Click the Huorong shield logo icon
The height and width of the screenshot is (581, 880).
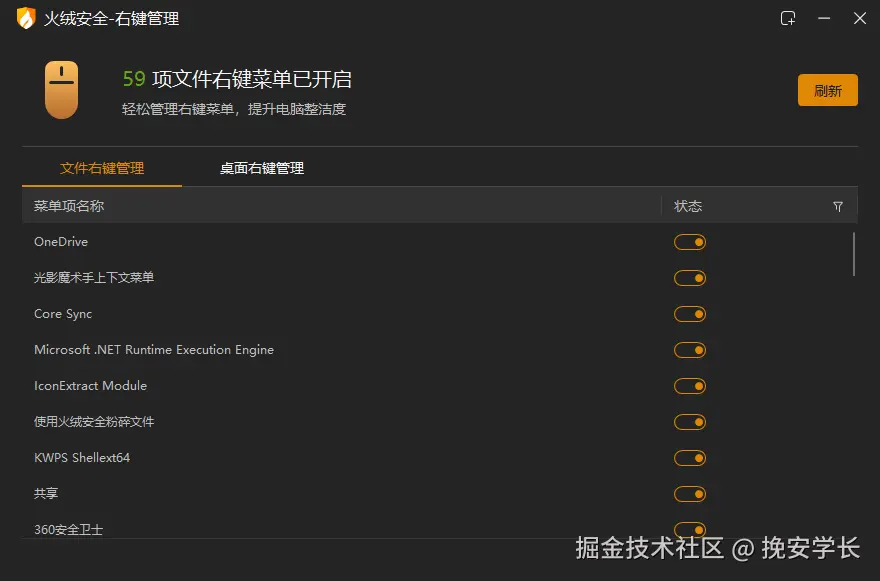[26, 18]
